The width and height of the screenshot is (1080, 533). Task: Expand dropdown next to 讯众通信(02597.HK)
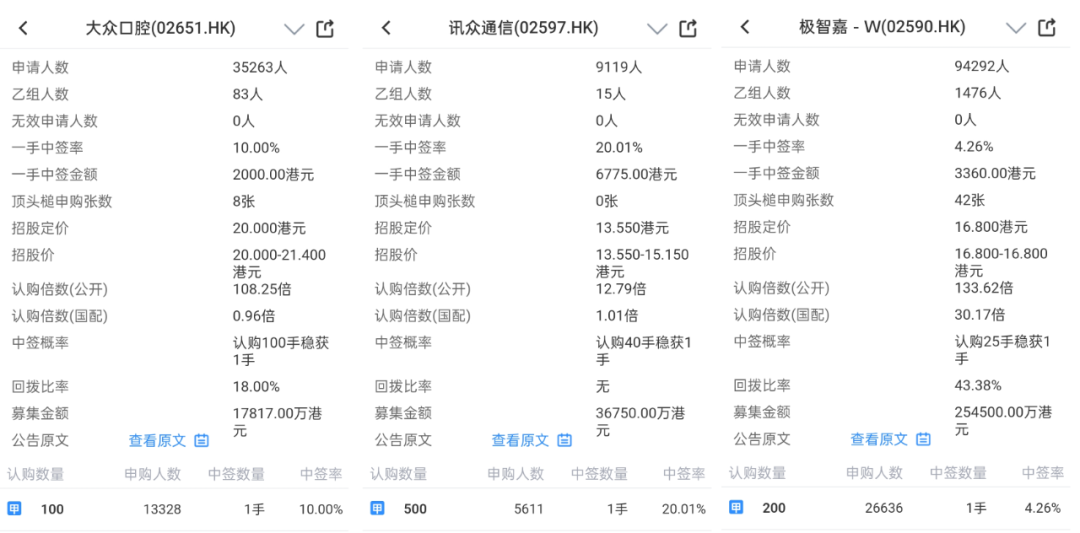[657, 29]
